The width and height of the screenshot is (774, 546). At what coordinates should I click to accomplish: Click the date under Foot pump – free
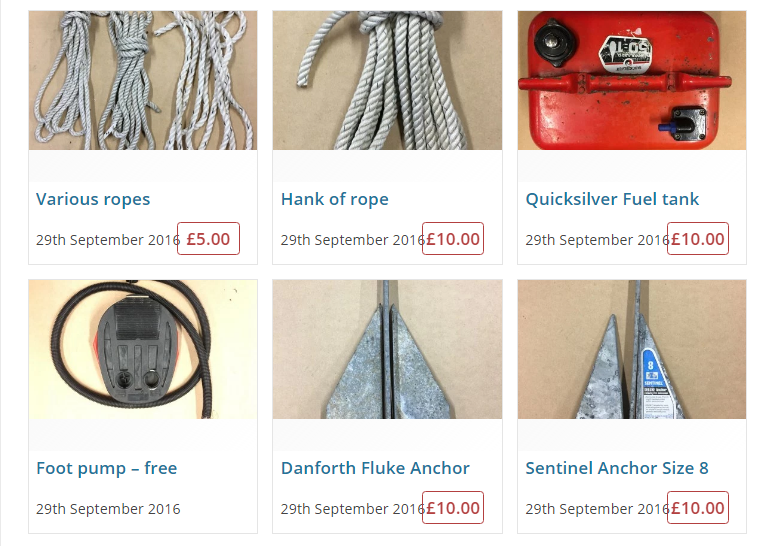point(108,509)
